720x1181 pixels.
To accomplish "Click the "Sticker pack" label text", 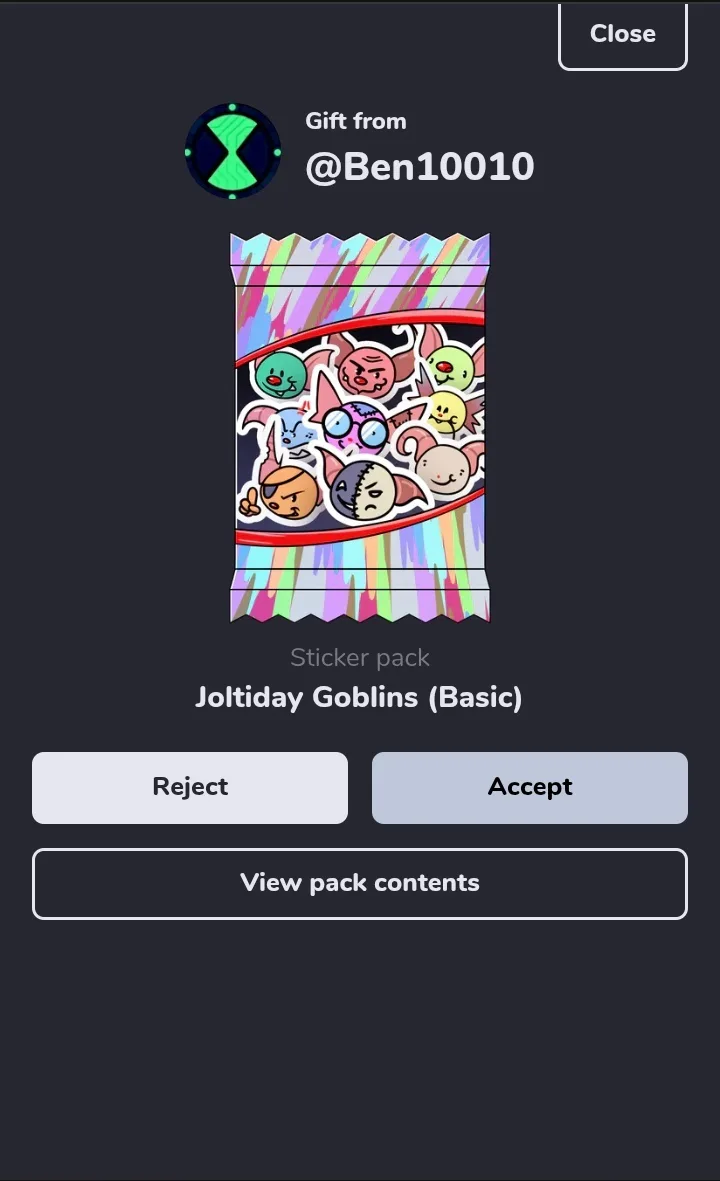I will [360, 658].
